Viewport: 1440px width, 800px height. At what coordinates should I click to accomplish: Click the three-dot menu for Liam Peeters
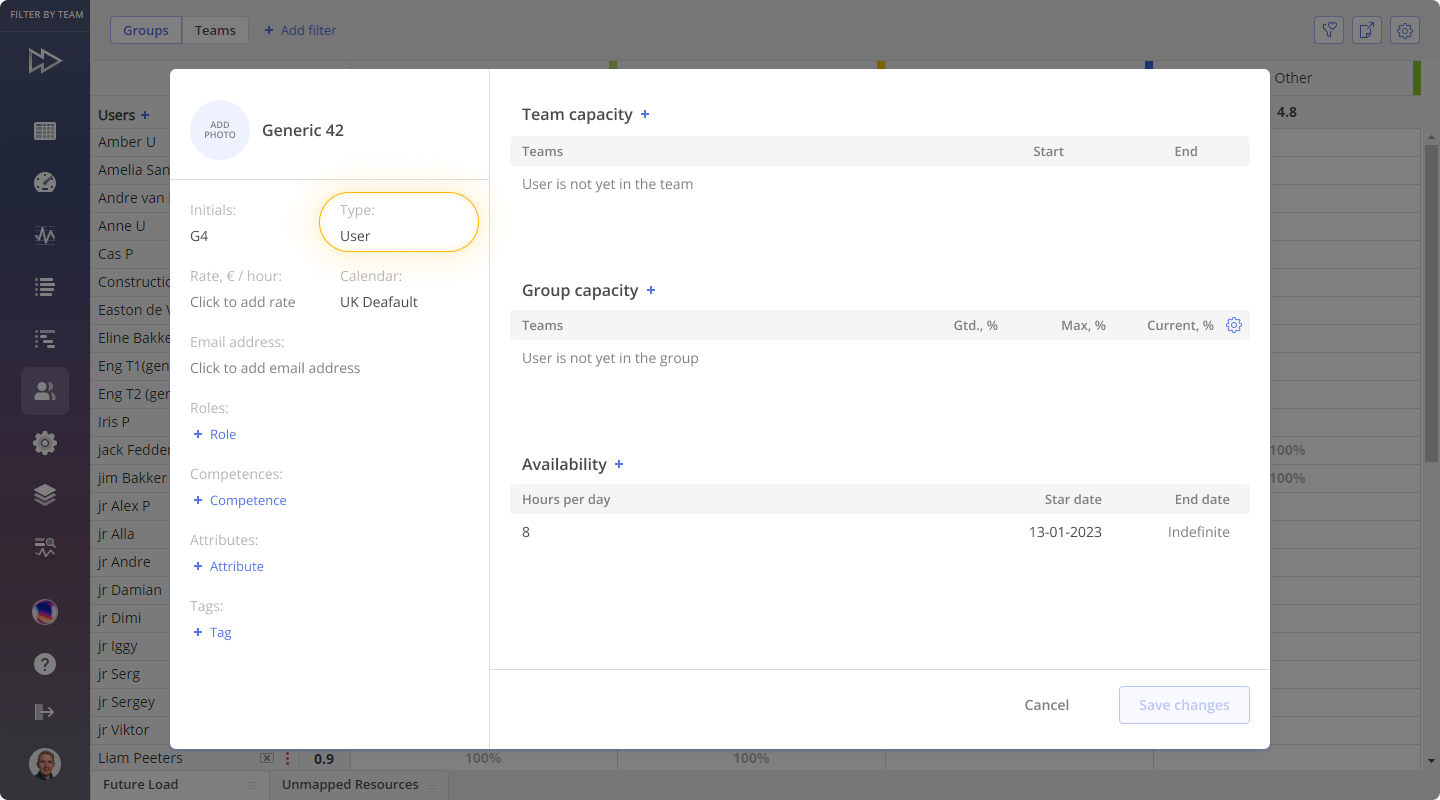click(x=287, y=758)
